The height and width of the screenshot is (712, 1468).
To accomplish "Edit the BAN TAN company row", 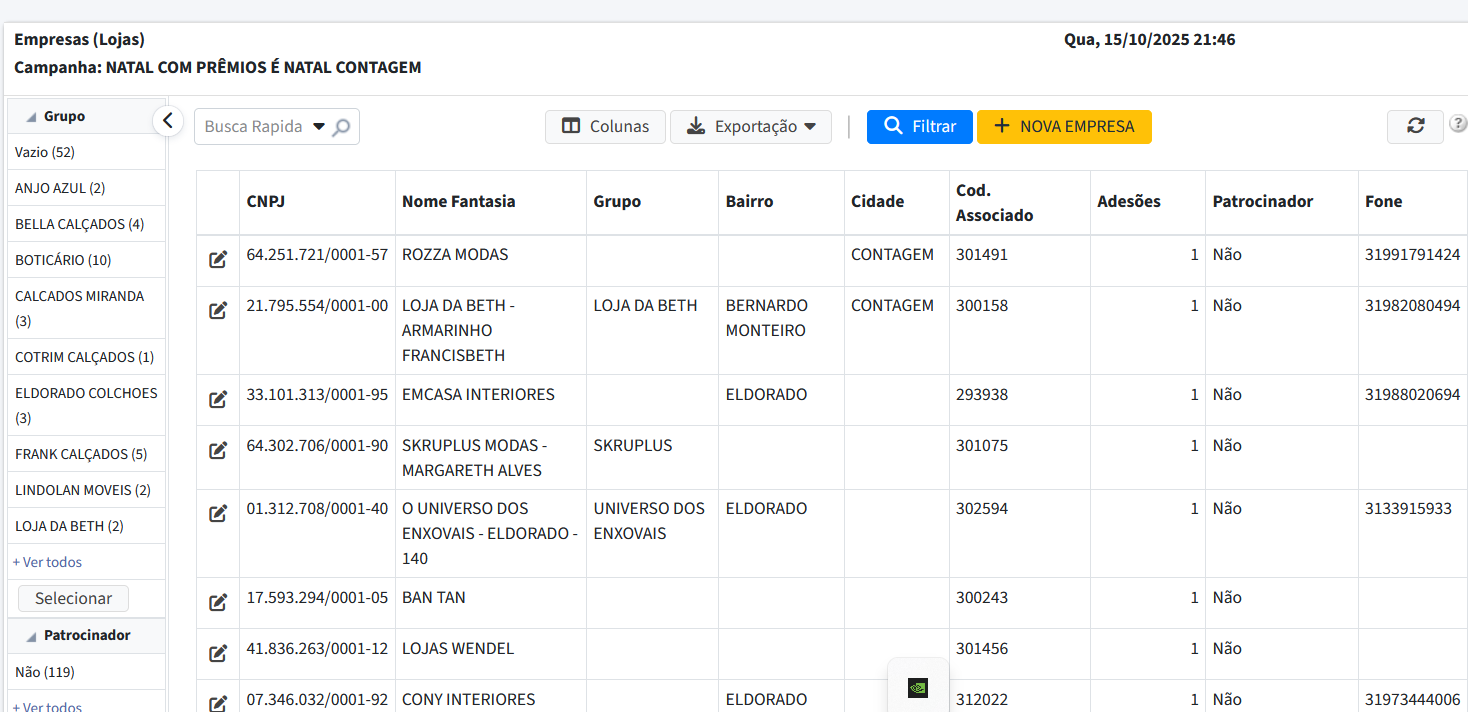I will 218,603.
